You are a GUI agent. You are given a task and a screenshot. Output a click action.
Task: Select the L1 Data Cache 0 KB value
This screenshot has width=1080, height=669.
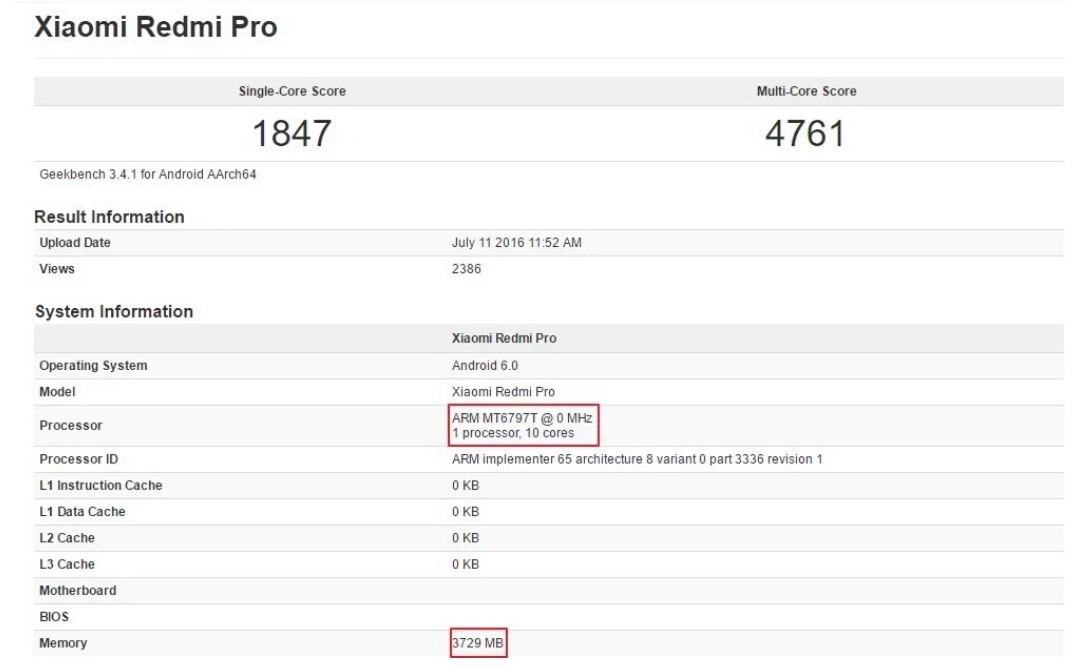click(x=466, y=511)
